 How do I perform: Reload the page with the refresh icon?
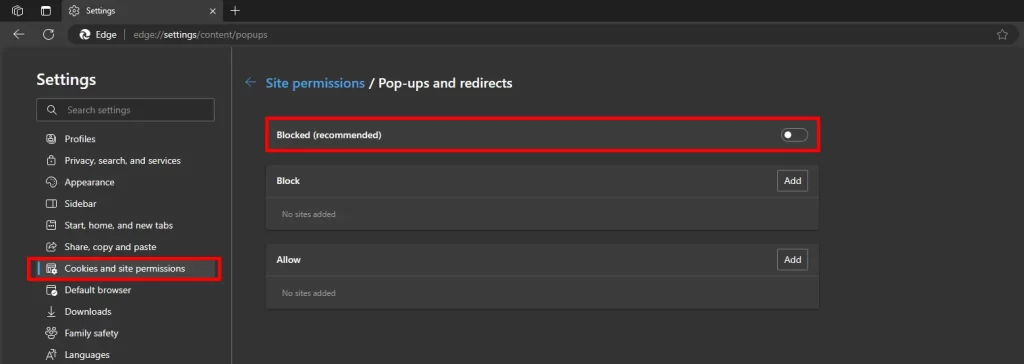pos(48,35)
